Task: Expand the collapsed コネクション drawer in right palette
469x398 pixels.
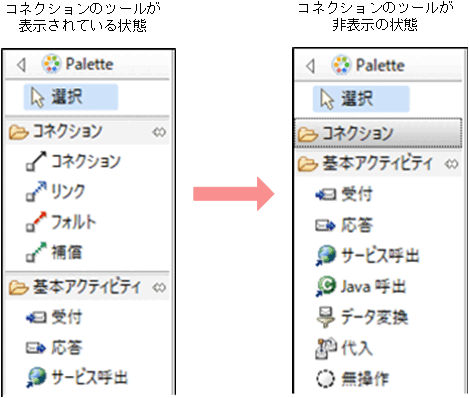Action: (x=378, y=133)
